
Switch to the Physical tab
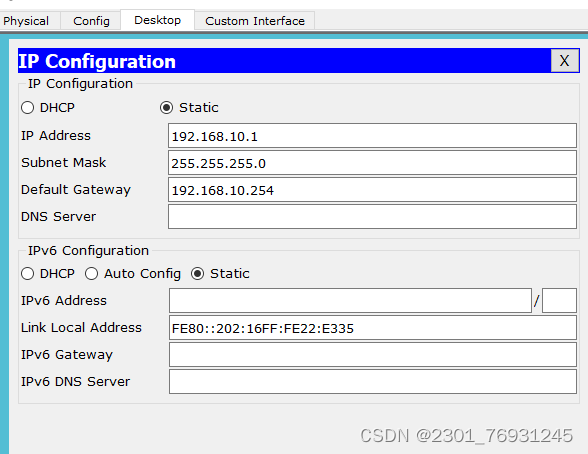coord(26,21)
